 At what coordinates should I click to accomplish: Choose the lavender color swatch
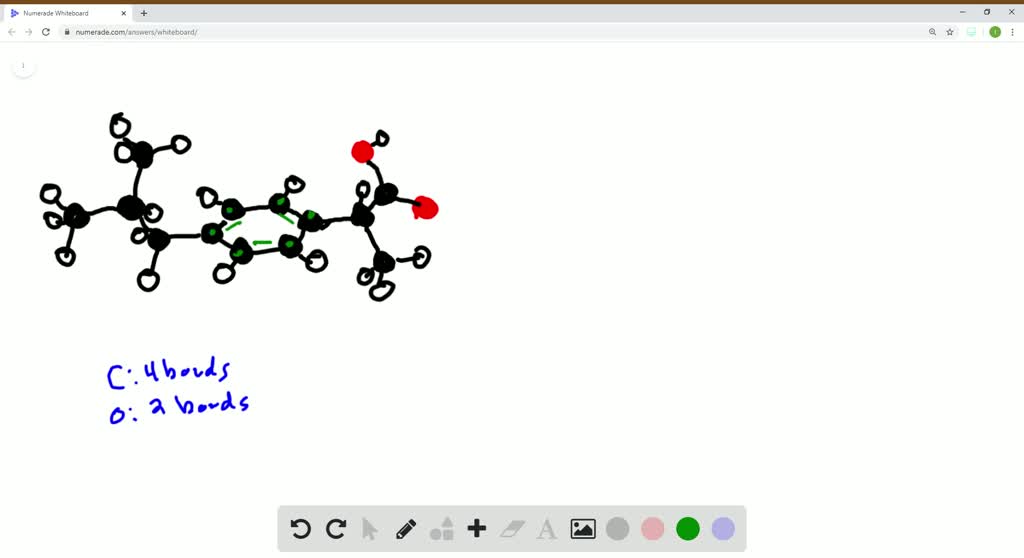pyautogui.click(x=723, y=529)
